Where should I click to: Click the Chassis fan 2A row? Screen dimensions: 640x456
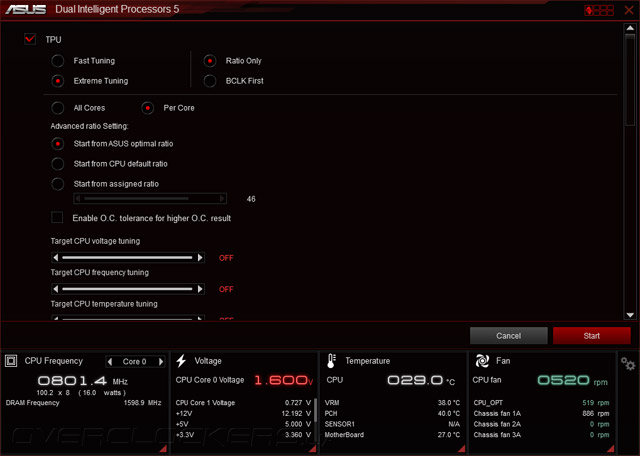(541, 424)
